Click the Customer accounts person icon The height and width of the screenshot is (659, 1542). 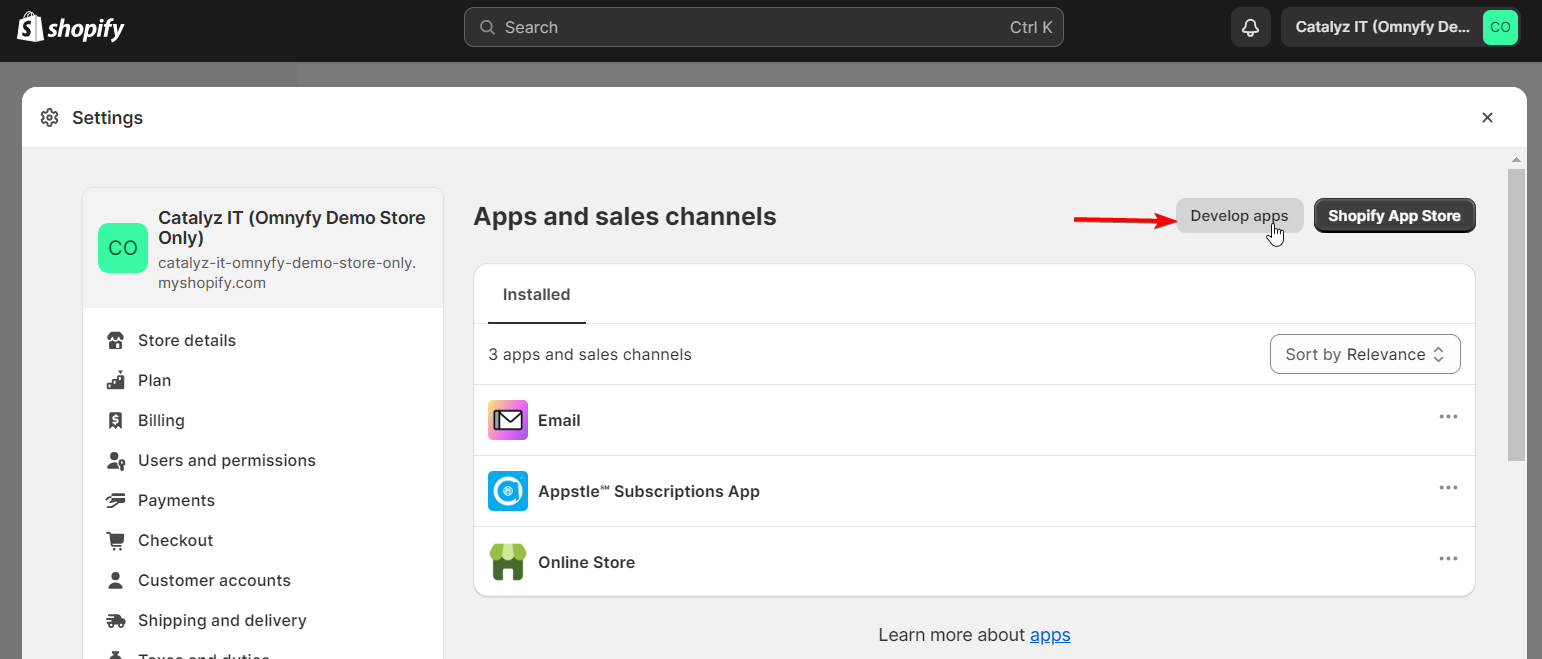(116, 580)
